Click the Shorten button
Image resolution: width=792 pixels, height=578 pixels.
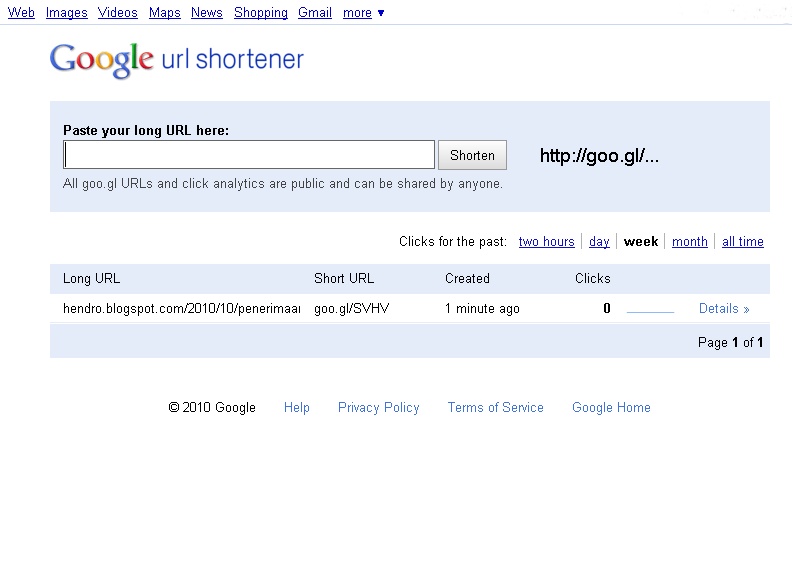tap(472, 155)
